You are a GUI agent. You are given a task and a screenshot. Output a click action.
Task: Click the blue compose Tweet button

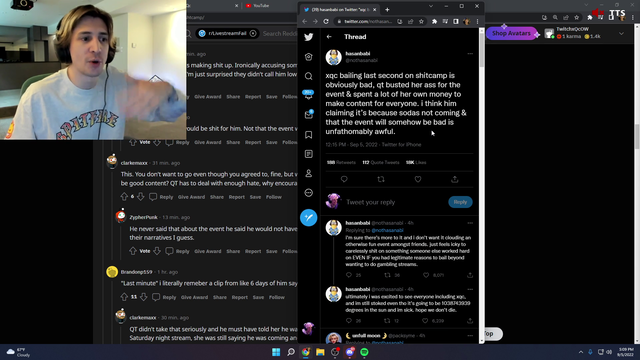tap(309, 217)
